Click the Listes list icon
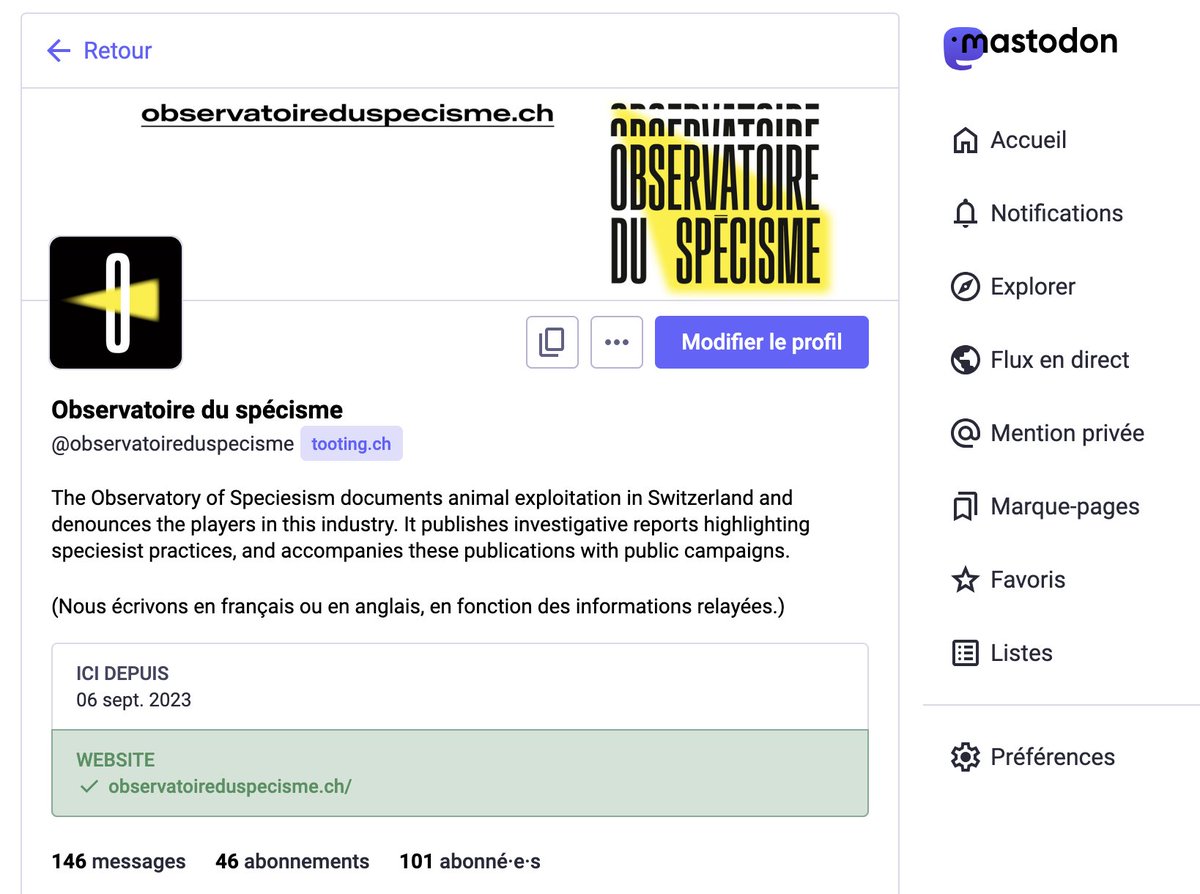Viewport: 1200px width, 894px height. click(965, 653)
